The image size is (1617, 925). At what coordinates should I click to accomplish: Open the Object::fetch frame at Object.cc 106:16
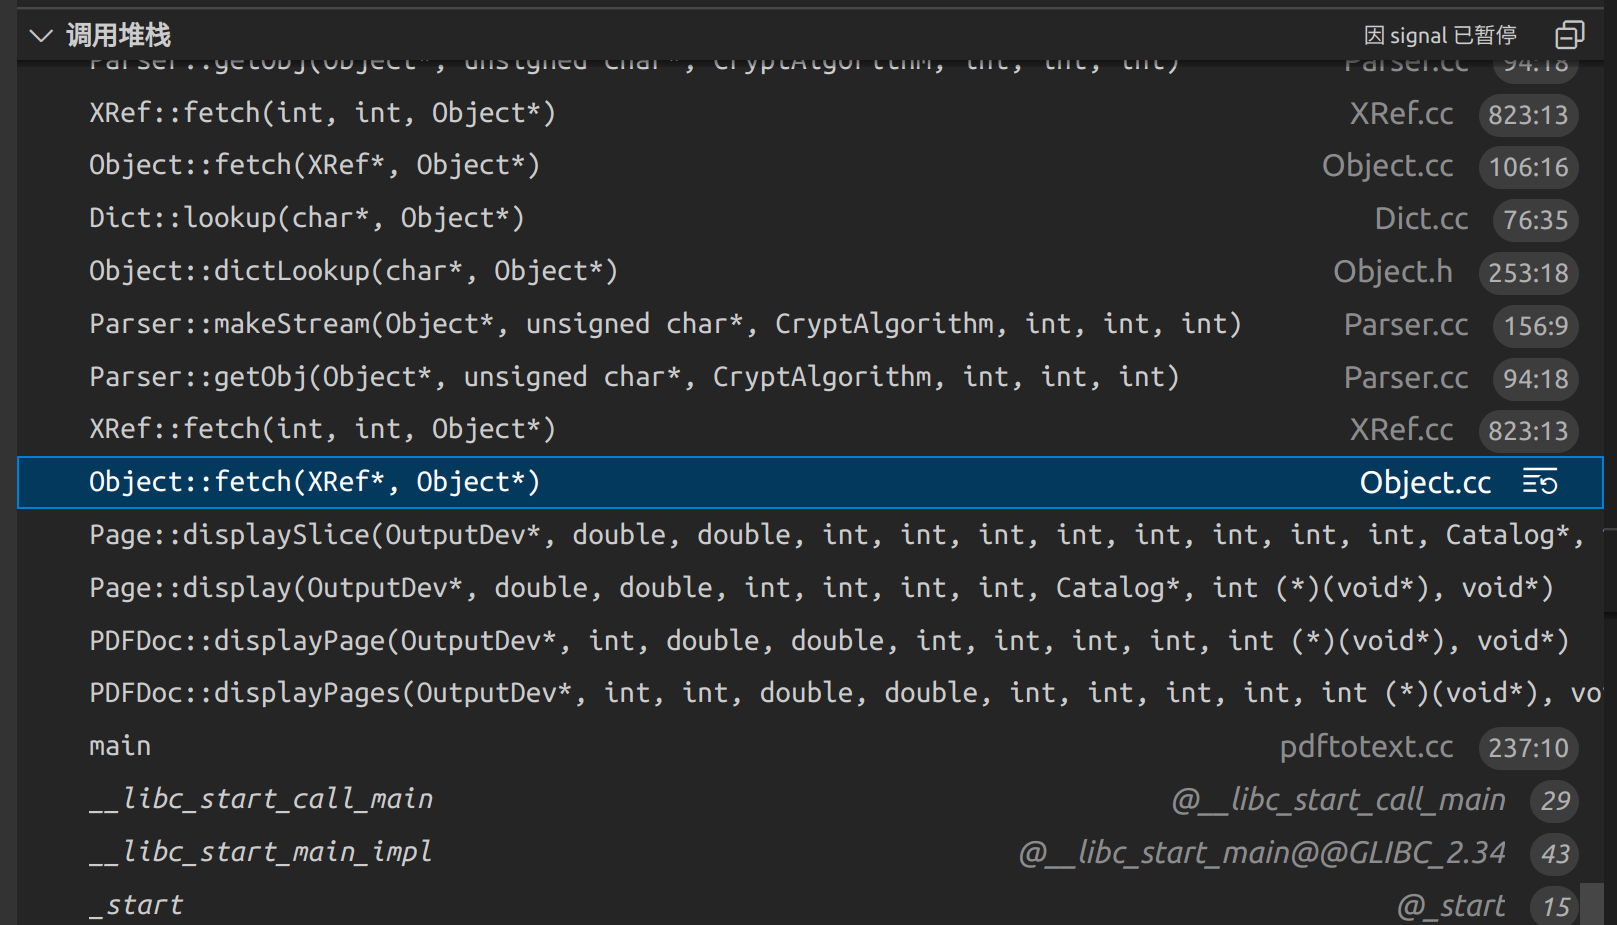click(312, 164)
